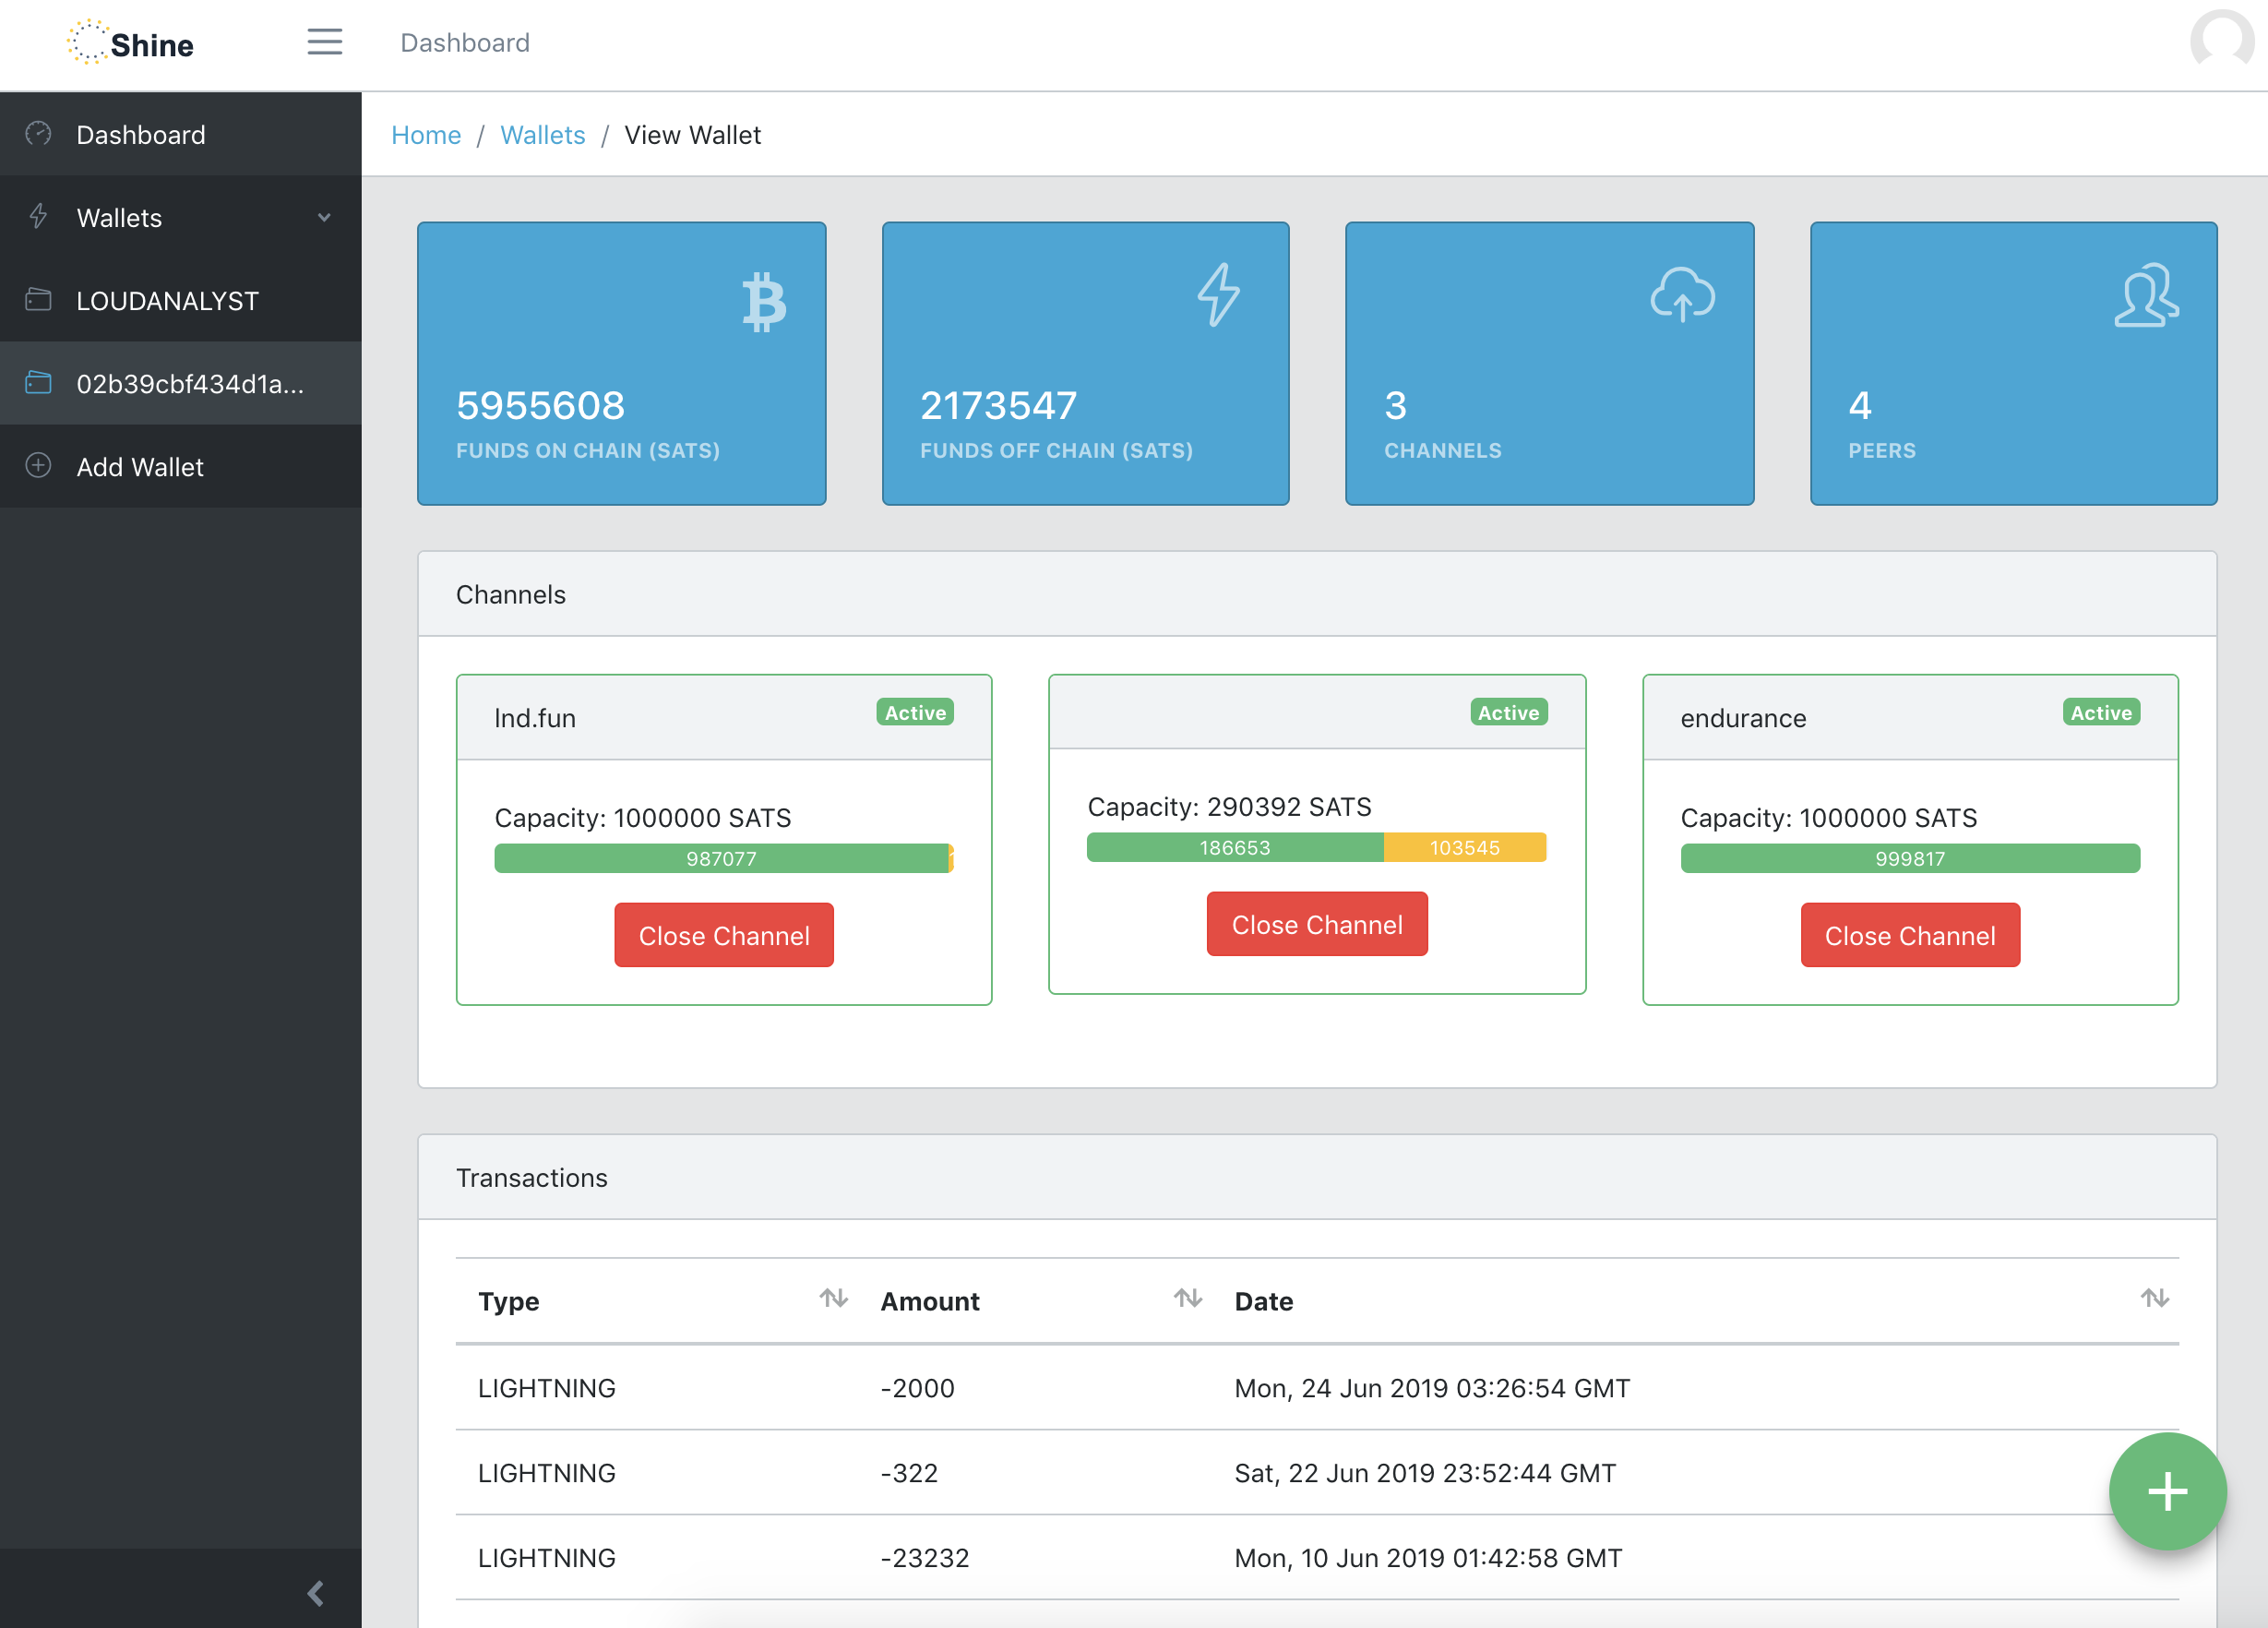Toggle sorting on the Date column

click(x=2155, y=1299)
